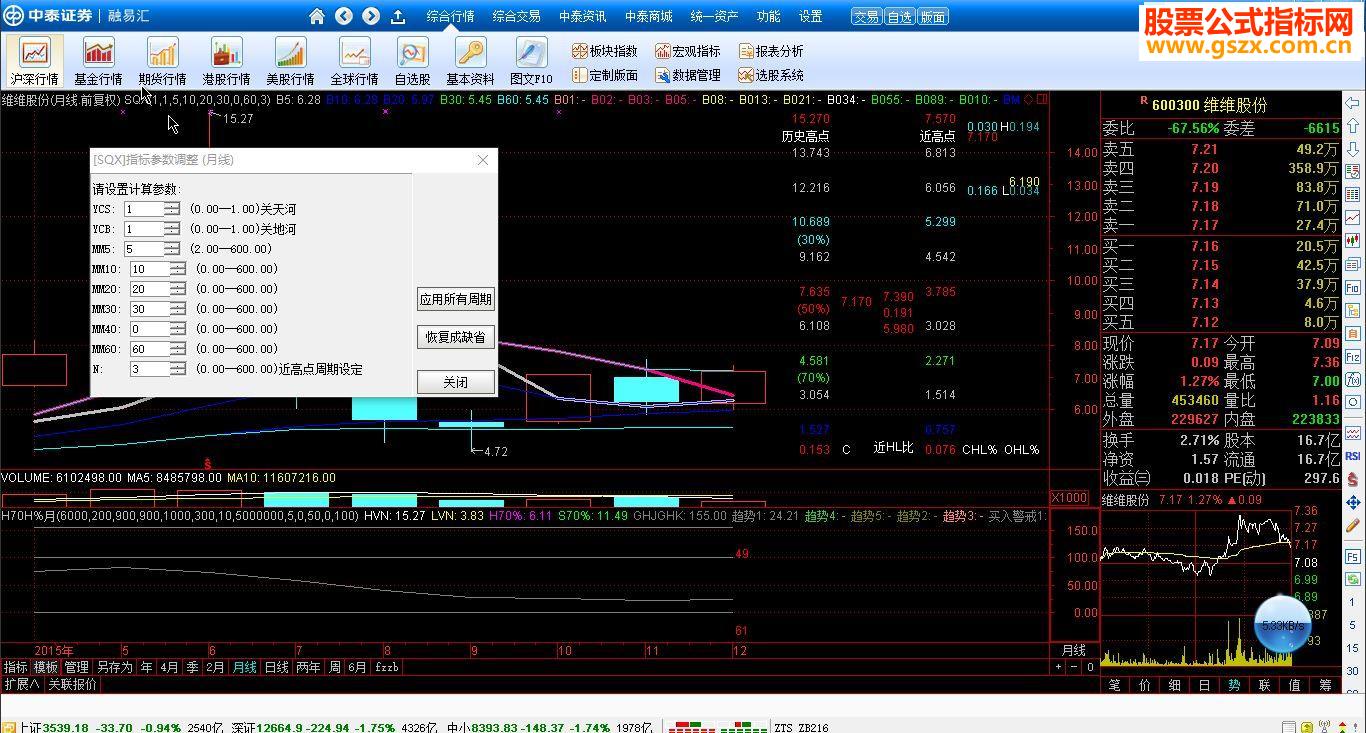Open 功能 menu

click(768, 16)
